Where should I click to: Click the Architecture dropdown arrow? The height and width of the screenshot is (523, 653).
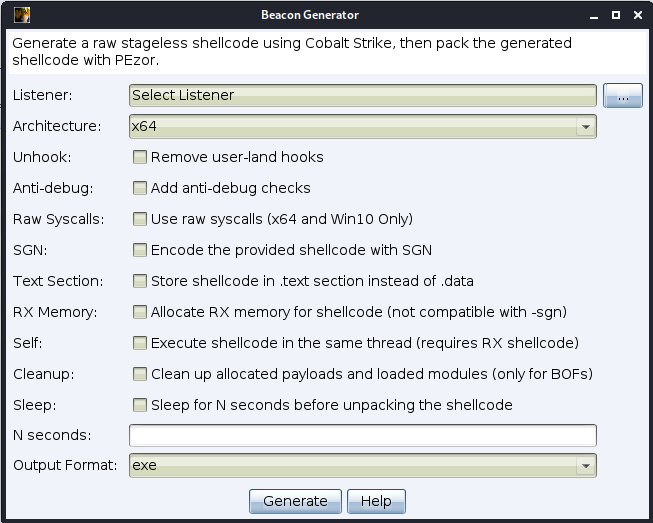click(586, 127)
